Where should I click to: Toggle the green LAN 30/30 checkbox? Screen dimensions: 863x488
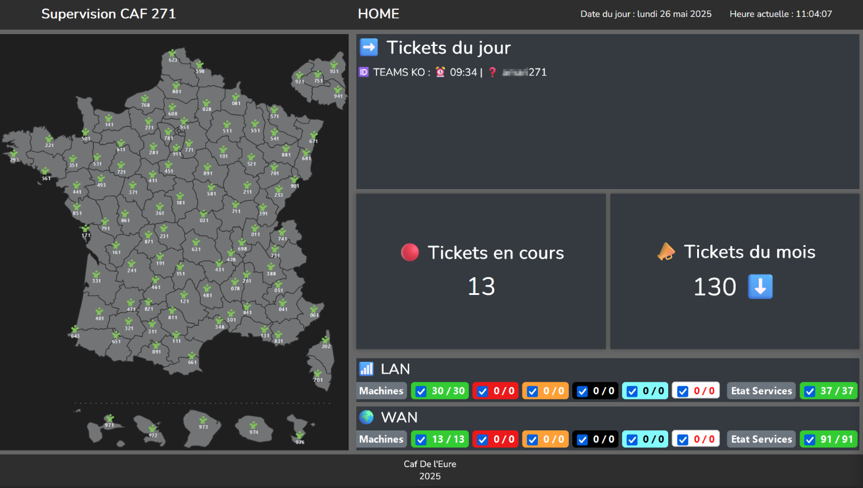pyautogui.click(x=421, y=391)
